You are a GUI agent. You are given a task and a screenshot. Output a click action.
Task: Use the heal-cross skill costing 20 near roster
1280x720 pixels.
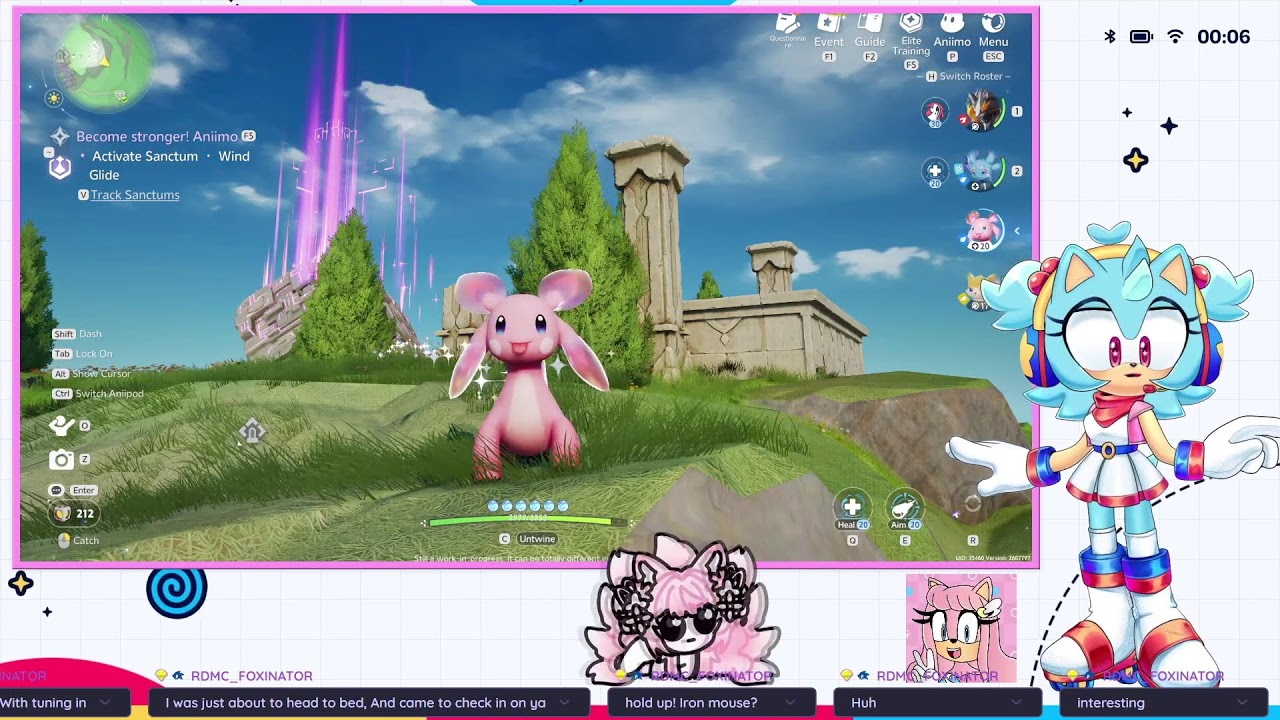(935, 172)
